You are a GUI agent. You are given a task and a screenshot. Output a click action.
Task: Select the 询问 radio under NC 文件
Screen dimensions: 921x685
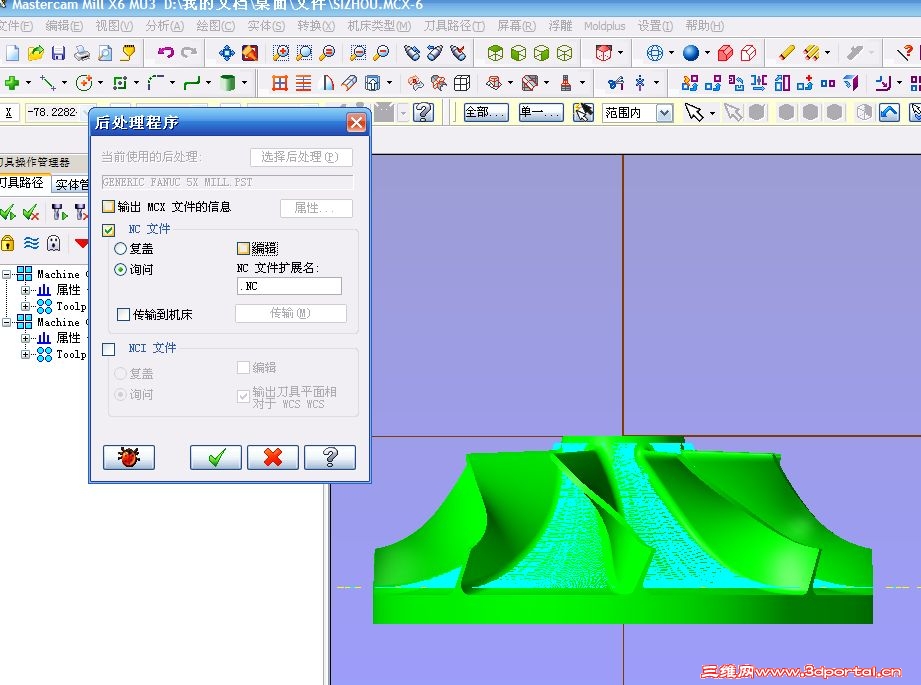click(120, 270)
